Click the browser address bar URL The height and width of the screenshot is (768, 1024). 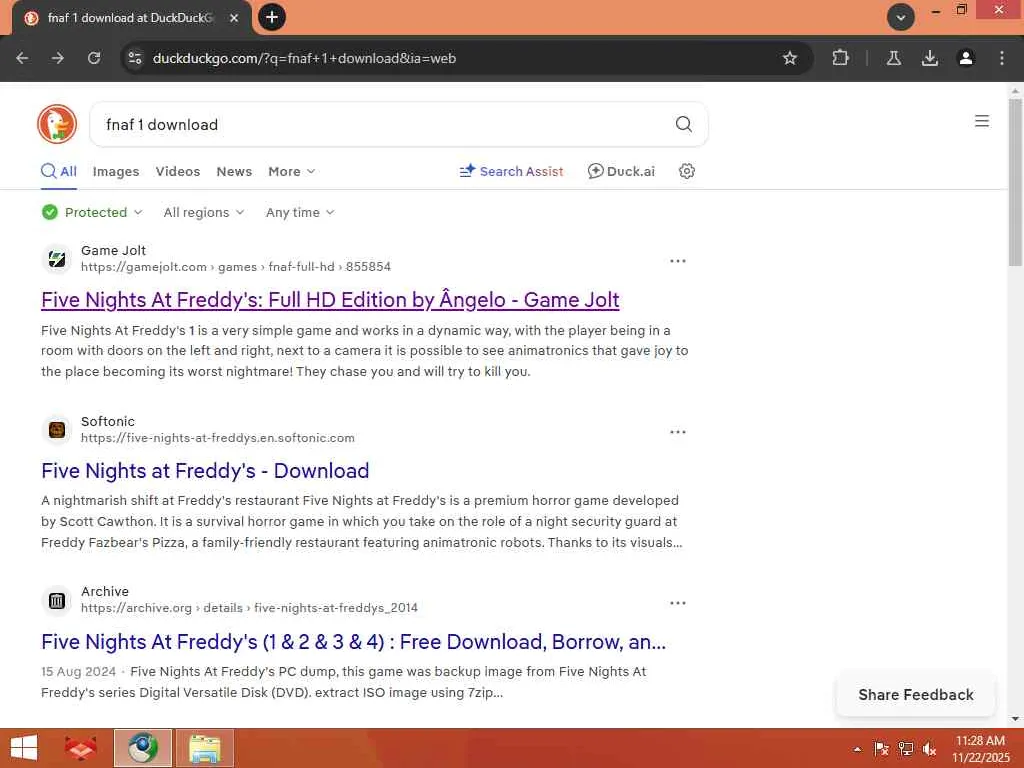tap(304, 58)
